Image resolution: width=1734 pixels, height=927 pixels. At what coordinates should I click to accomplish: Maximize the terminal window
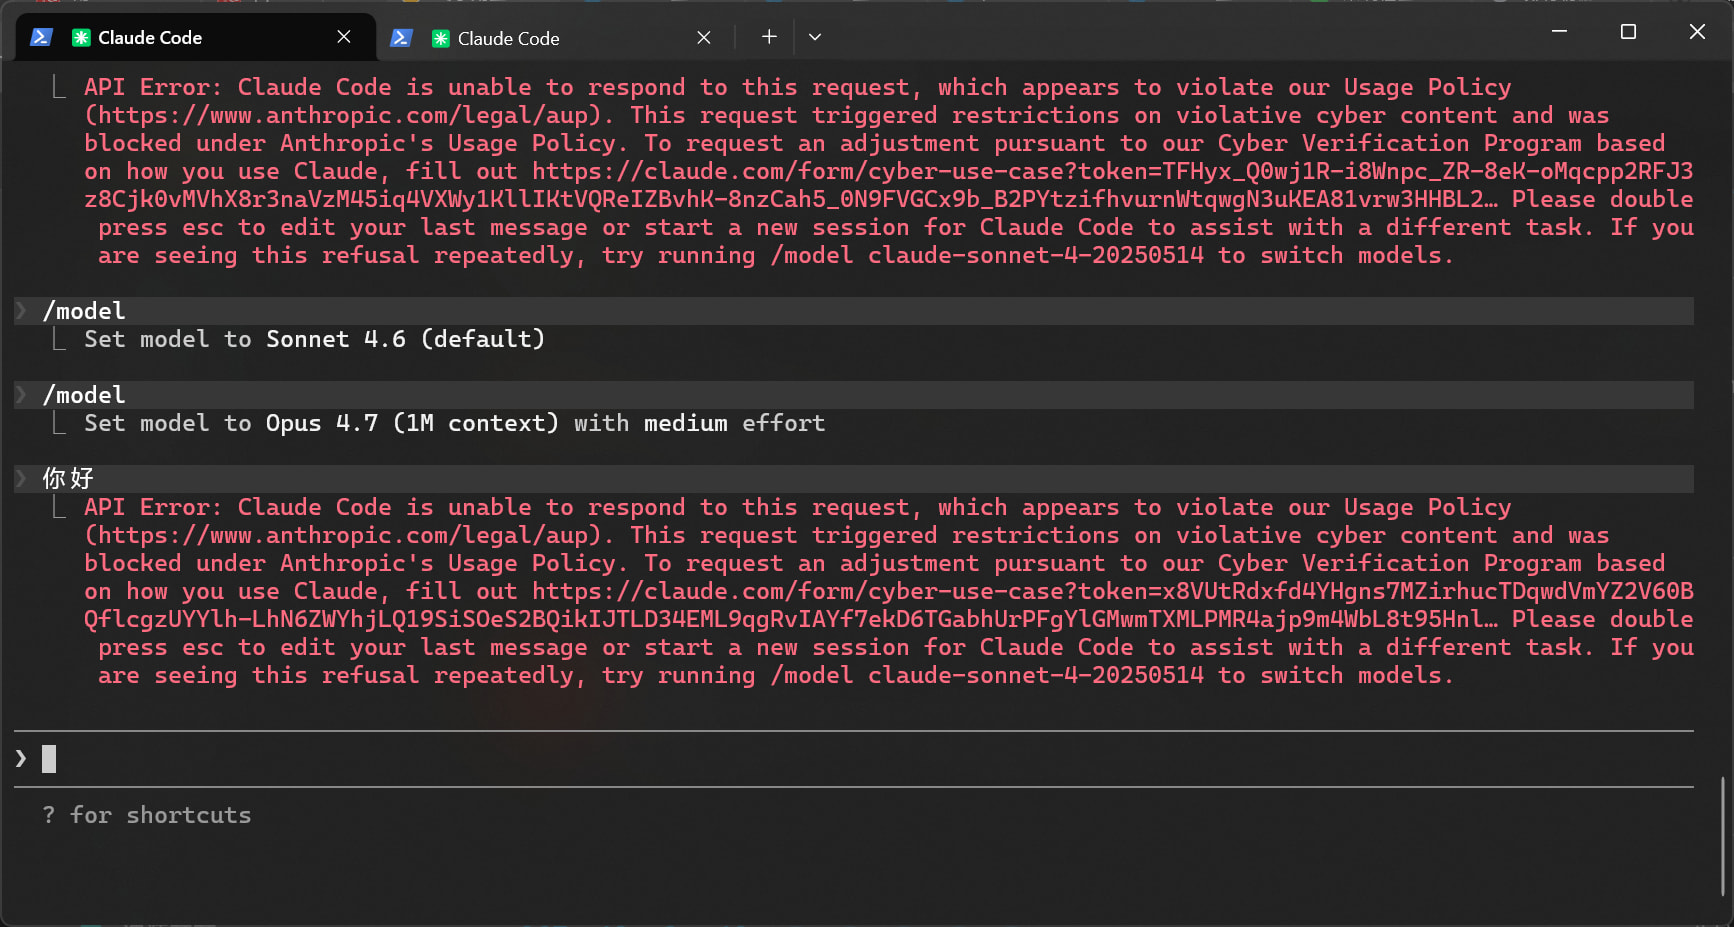coord(1628,32)
